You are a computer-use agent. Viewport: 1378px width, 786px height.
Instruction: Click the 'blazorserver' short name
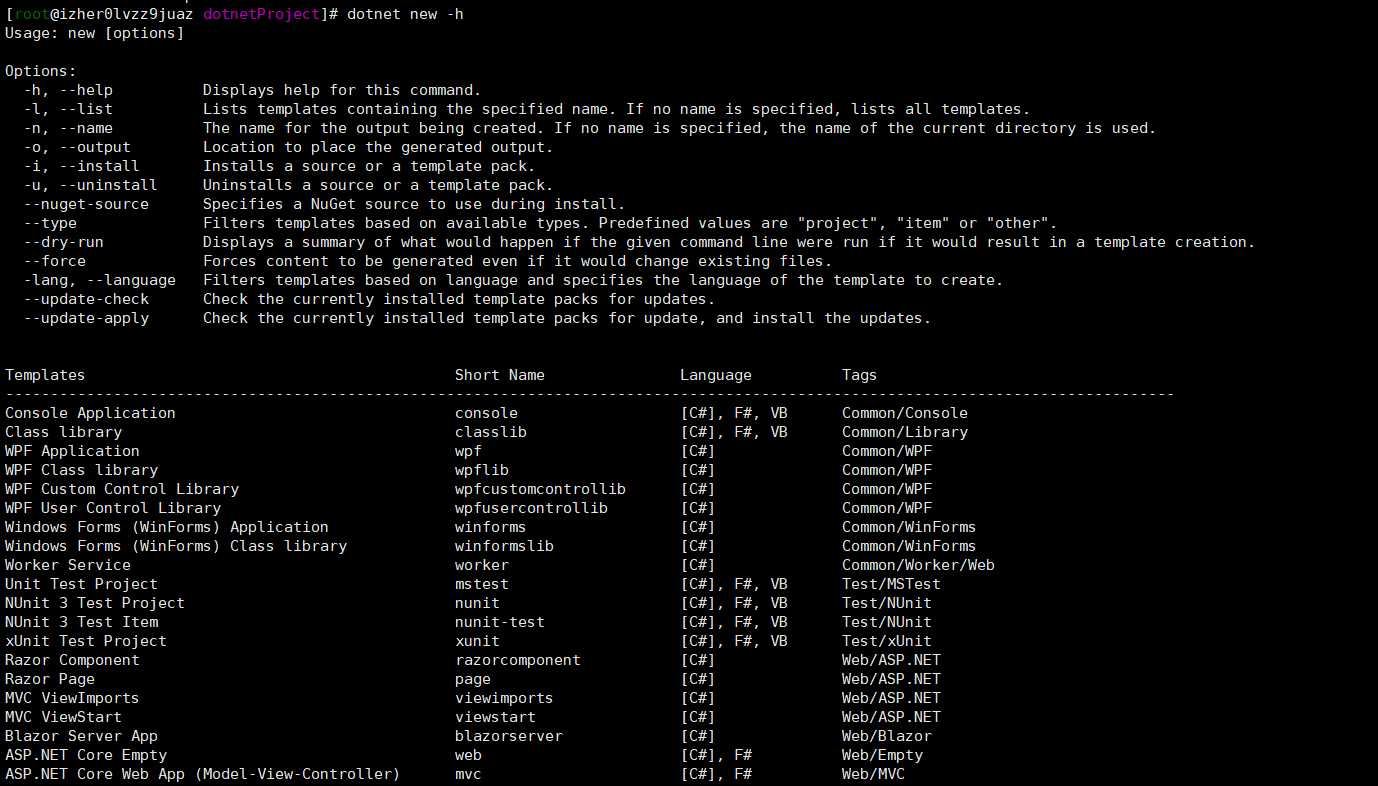click(509, 736)
